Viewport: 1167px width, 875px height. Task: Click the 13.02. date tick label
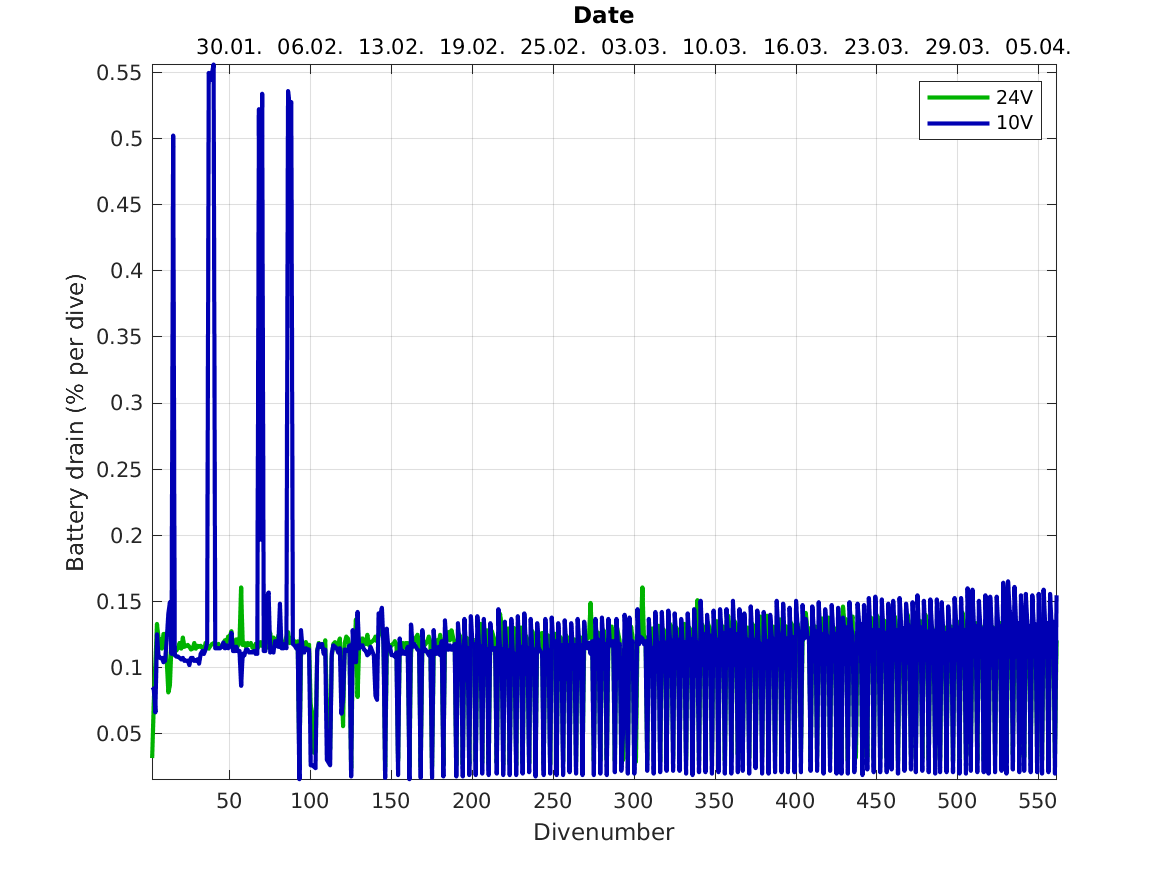tap(391, 48)
